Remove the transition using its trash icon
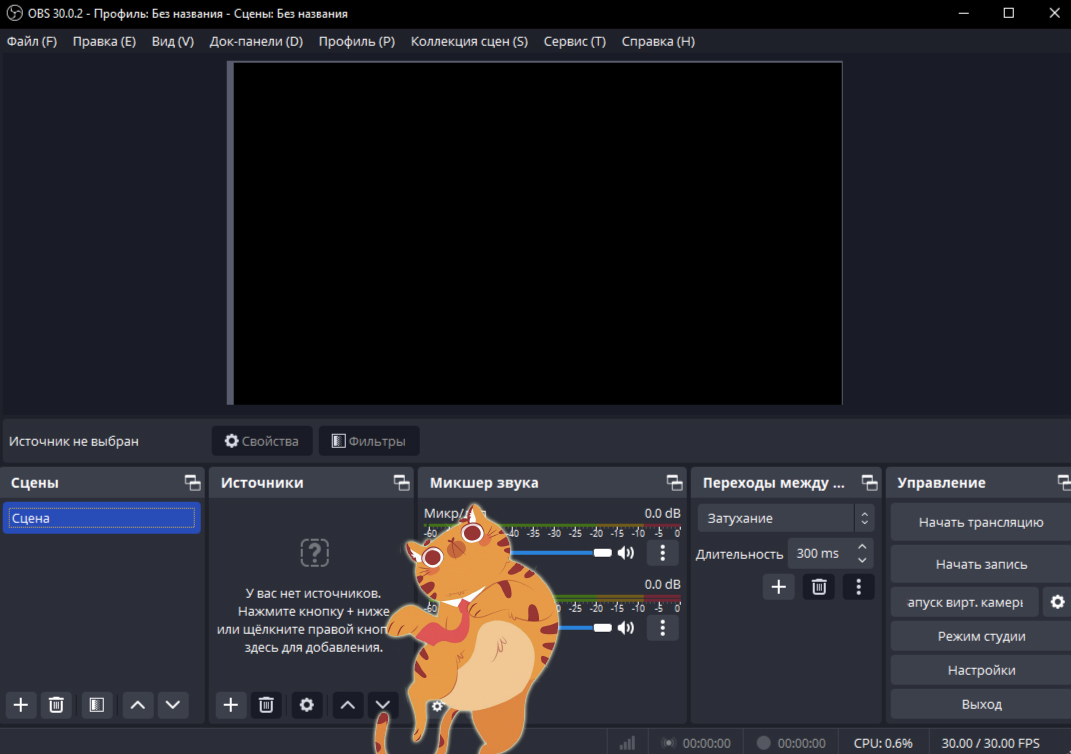 pos(818,587)
